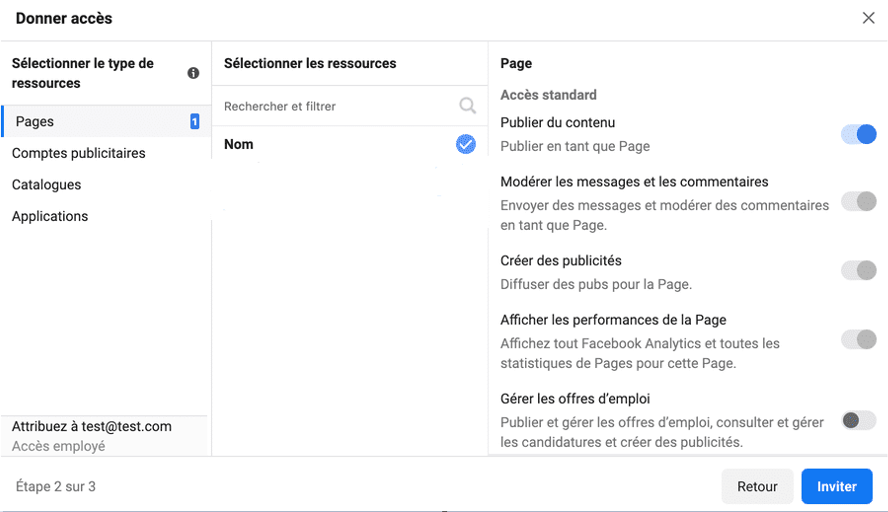Close the Donner accès dialog
Viewport: 888px width, 512px height.
point(868,18)
